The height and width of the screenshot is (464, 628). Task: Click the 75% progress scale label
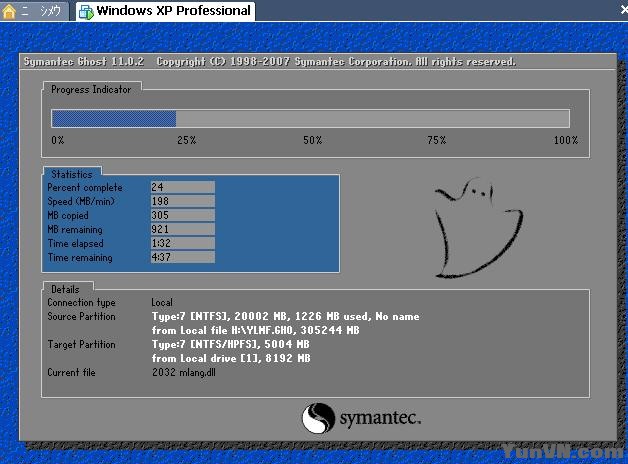(437, 140)
